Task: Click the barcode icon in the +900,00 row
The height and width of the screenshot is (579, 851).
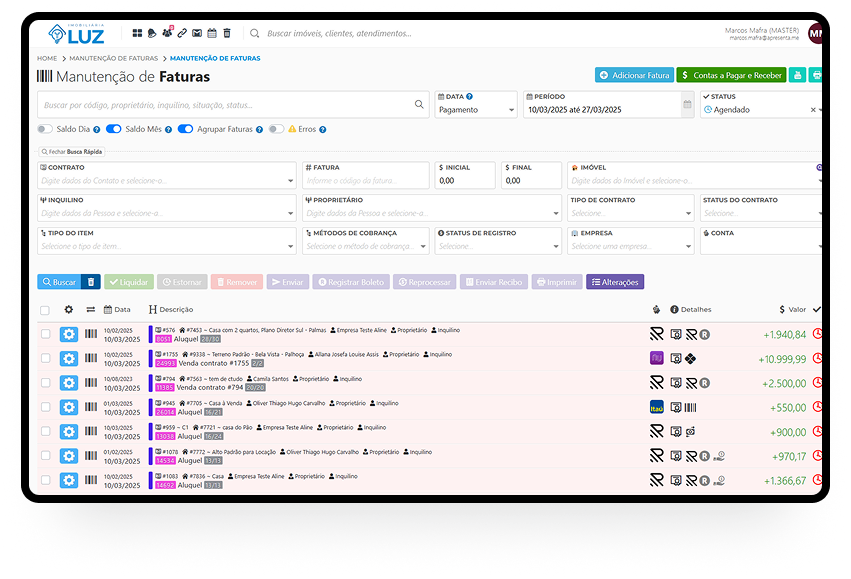Action: click(91, 431)
